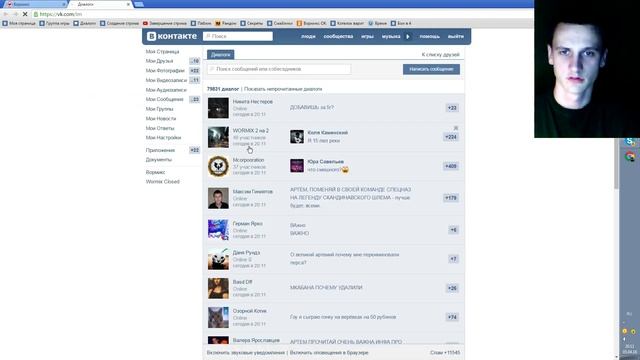Open Skype icon on the right sidebar
Image resolution: width=640 pixels, height=360 pixels.
point(630,142)
